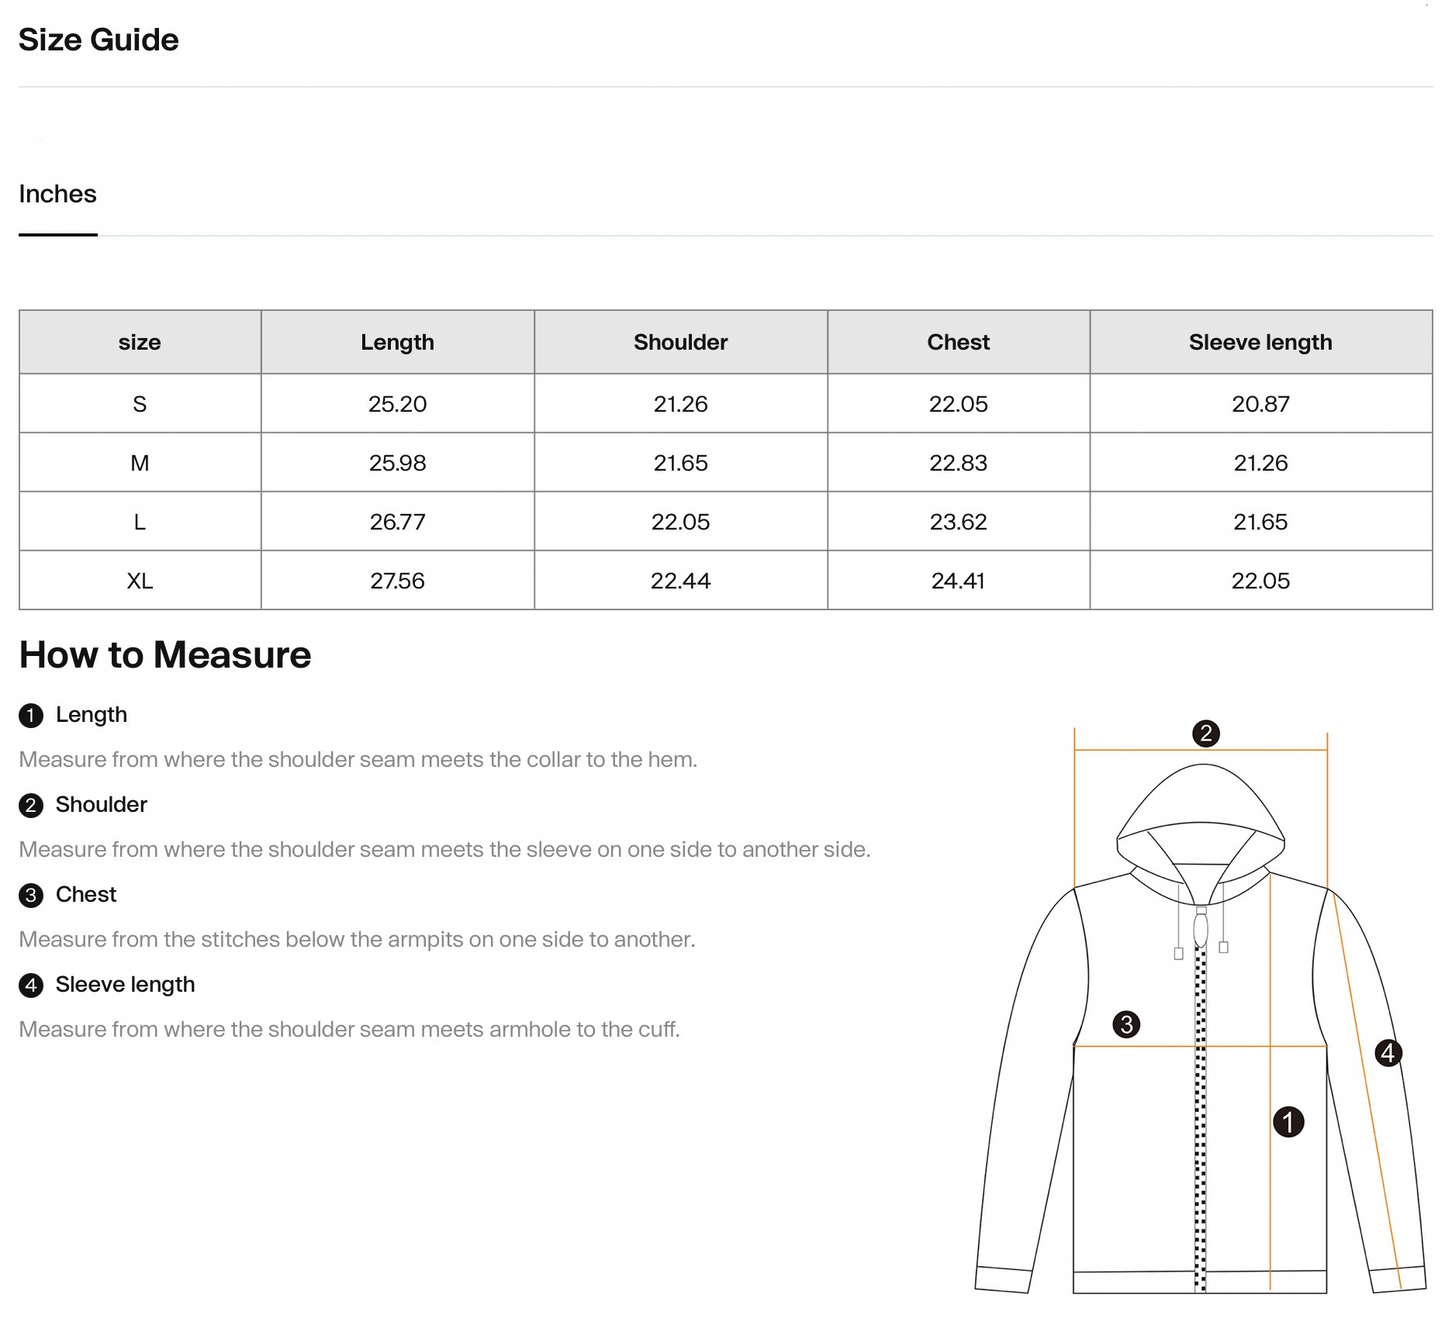Click the Size Guide heading

[99, 40]
